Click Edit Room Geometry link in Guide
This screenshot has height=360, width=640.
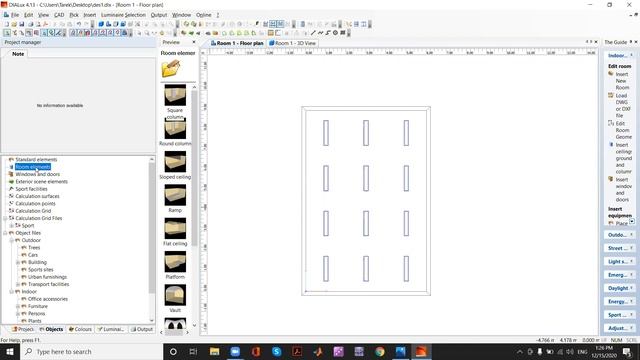pyautogui.click(x=623, y=130)
